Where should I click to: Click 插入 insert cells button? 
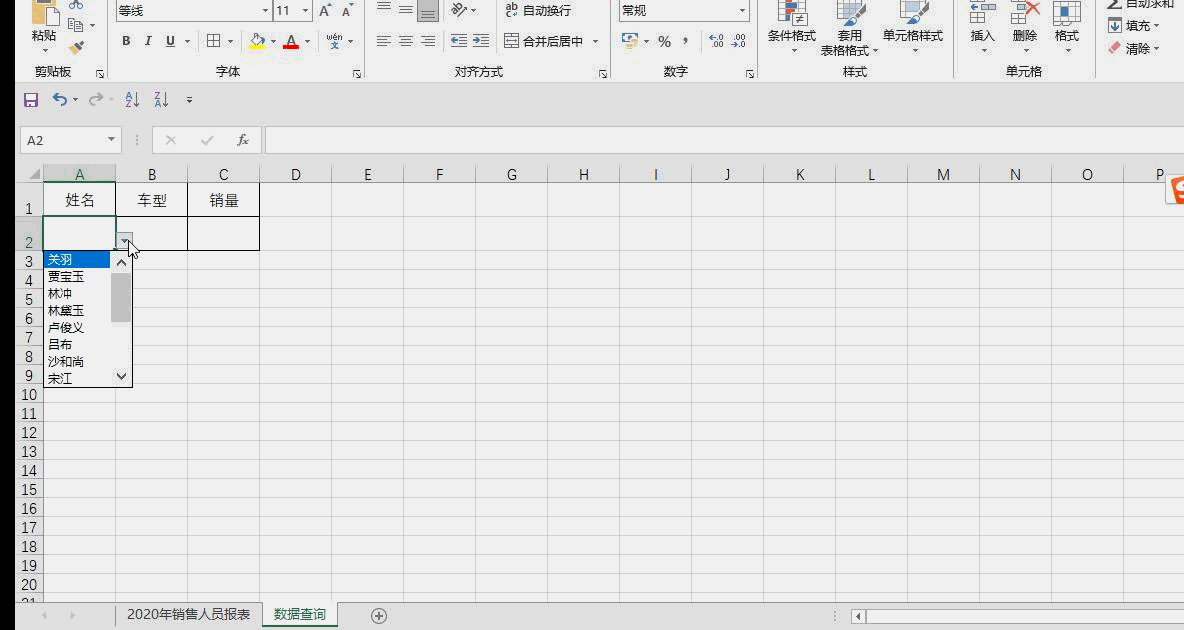[982, 29]
